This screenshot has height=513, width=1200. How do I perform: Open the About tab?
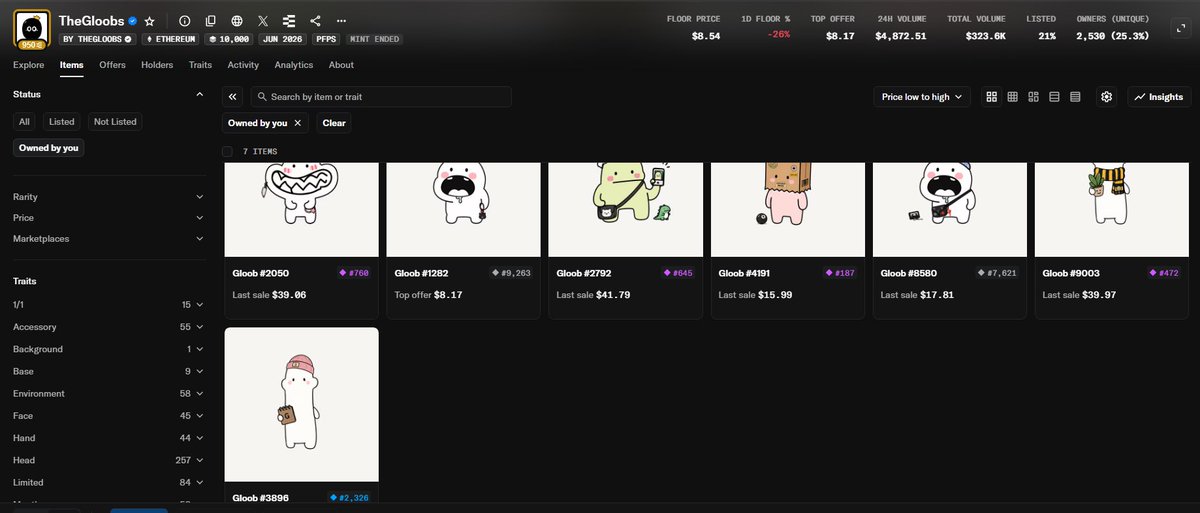[x=341, y=65]
